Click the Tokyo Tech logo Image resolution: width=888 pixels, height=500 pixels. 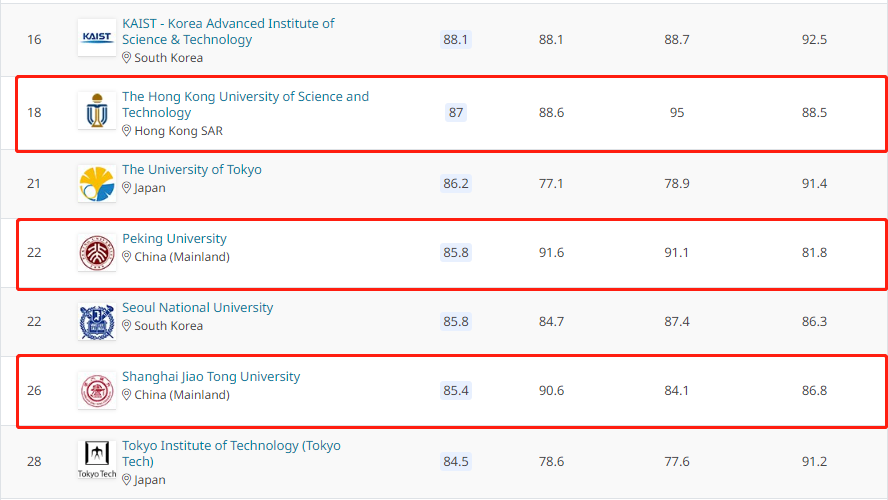click(97, 460)
